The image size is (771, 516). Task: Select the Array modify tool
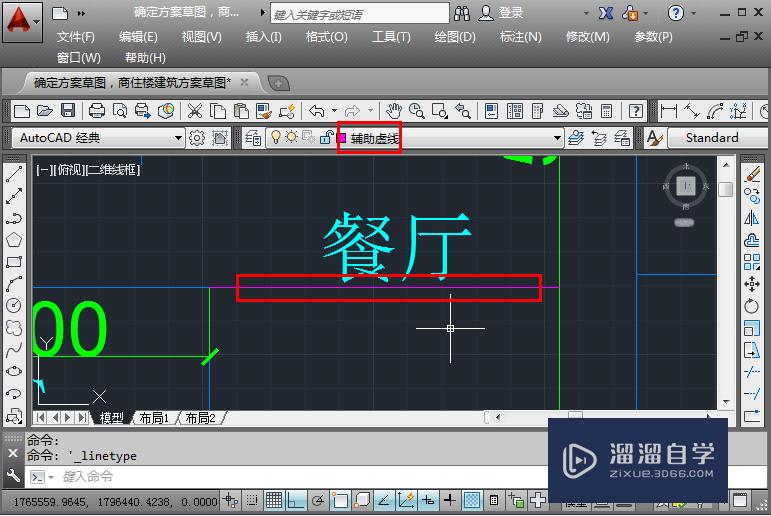(x=752, y=262)
